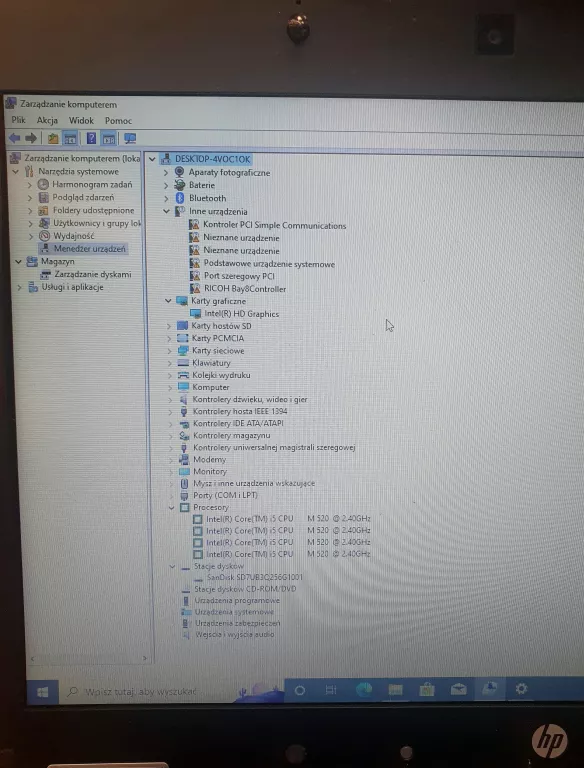This screenshot has width=584, height=768.
Task: Open Task View on the taskbar
Action: click(331, 690)
